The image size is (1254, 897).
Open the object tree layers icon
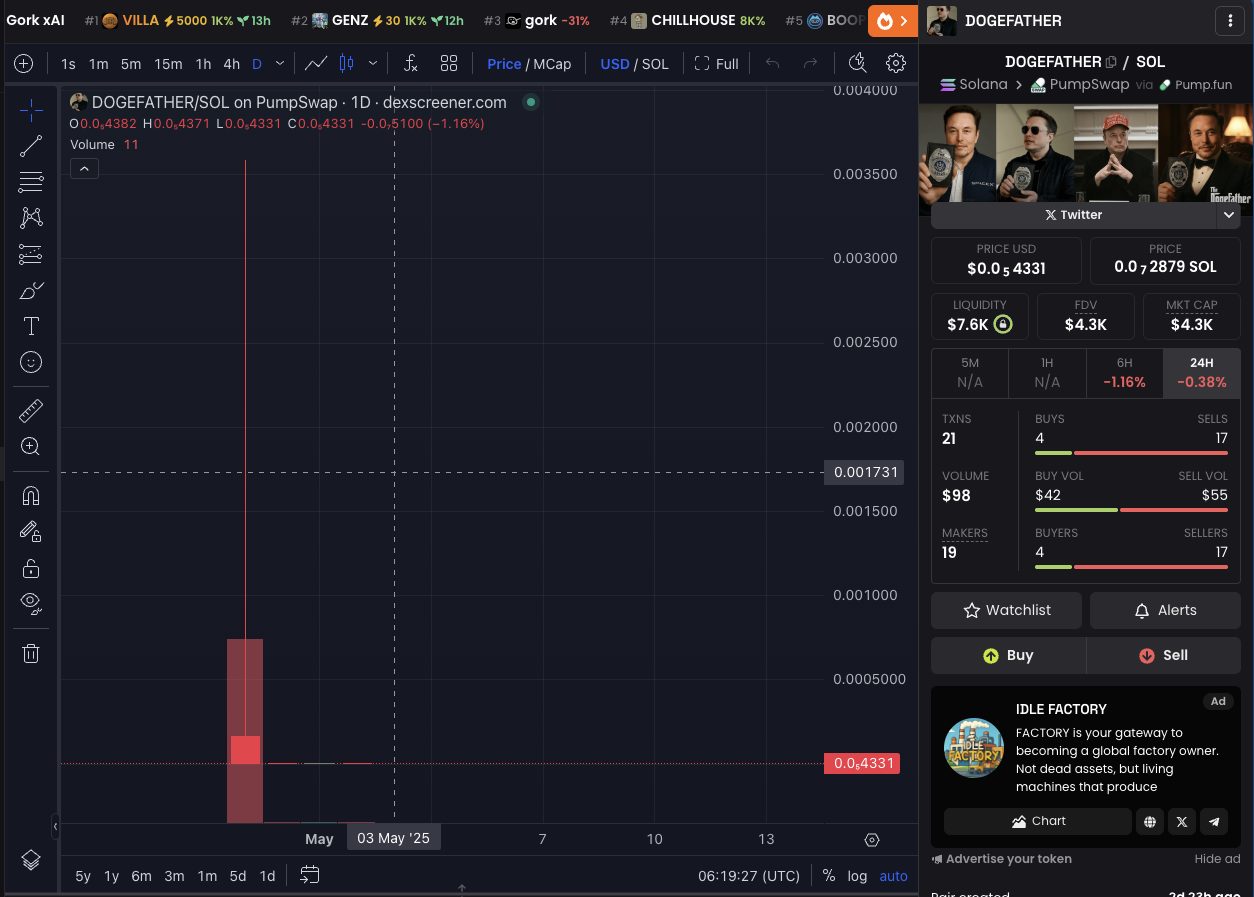click(x=31, y=859)
